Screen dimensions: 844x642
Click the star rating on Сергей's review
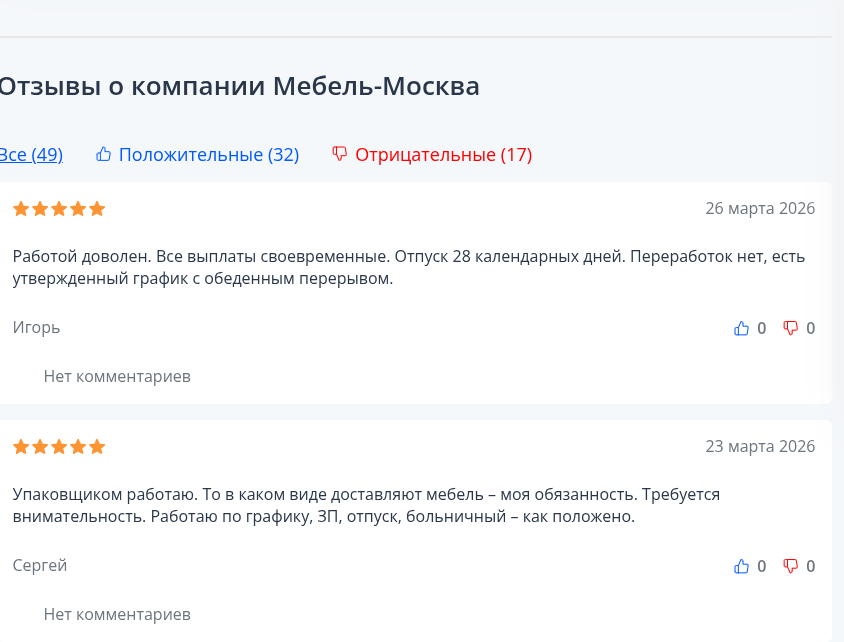pyautogui.click(x=59, y=447)
